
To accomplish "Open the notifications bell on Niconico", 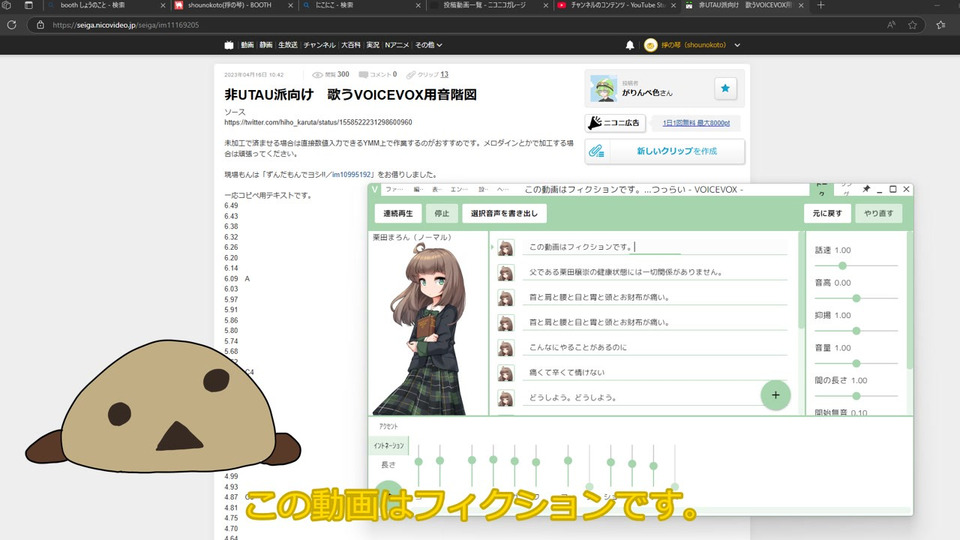I will click(629, 45).
